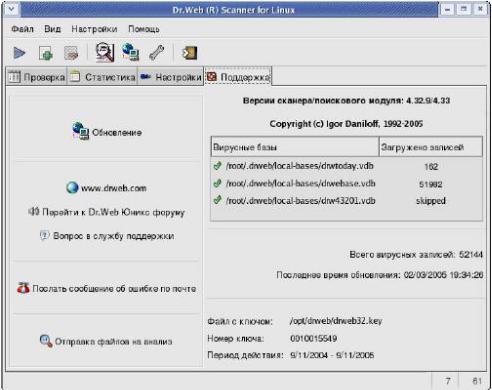
Task: Open the Файл menu
Action: (x=22, y=29)
